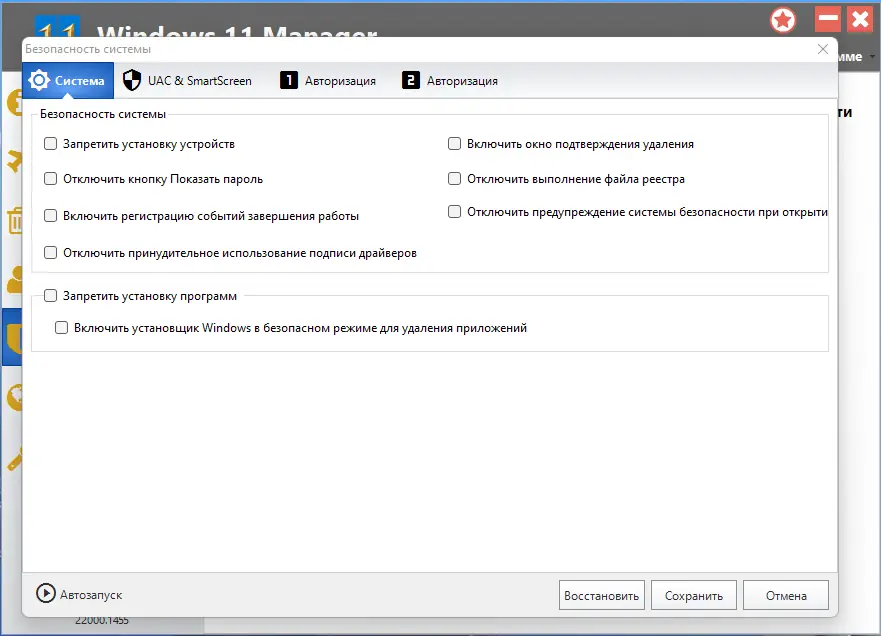Enable Запретить установку программ
881x636 pixels.
pos(51,296)
